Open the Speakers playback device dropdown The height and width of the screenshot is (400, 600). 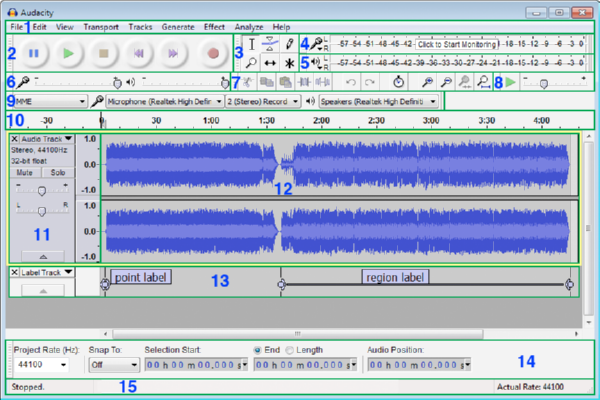[378, 101]
